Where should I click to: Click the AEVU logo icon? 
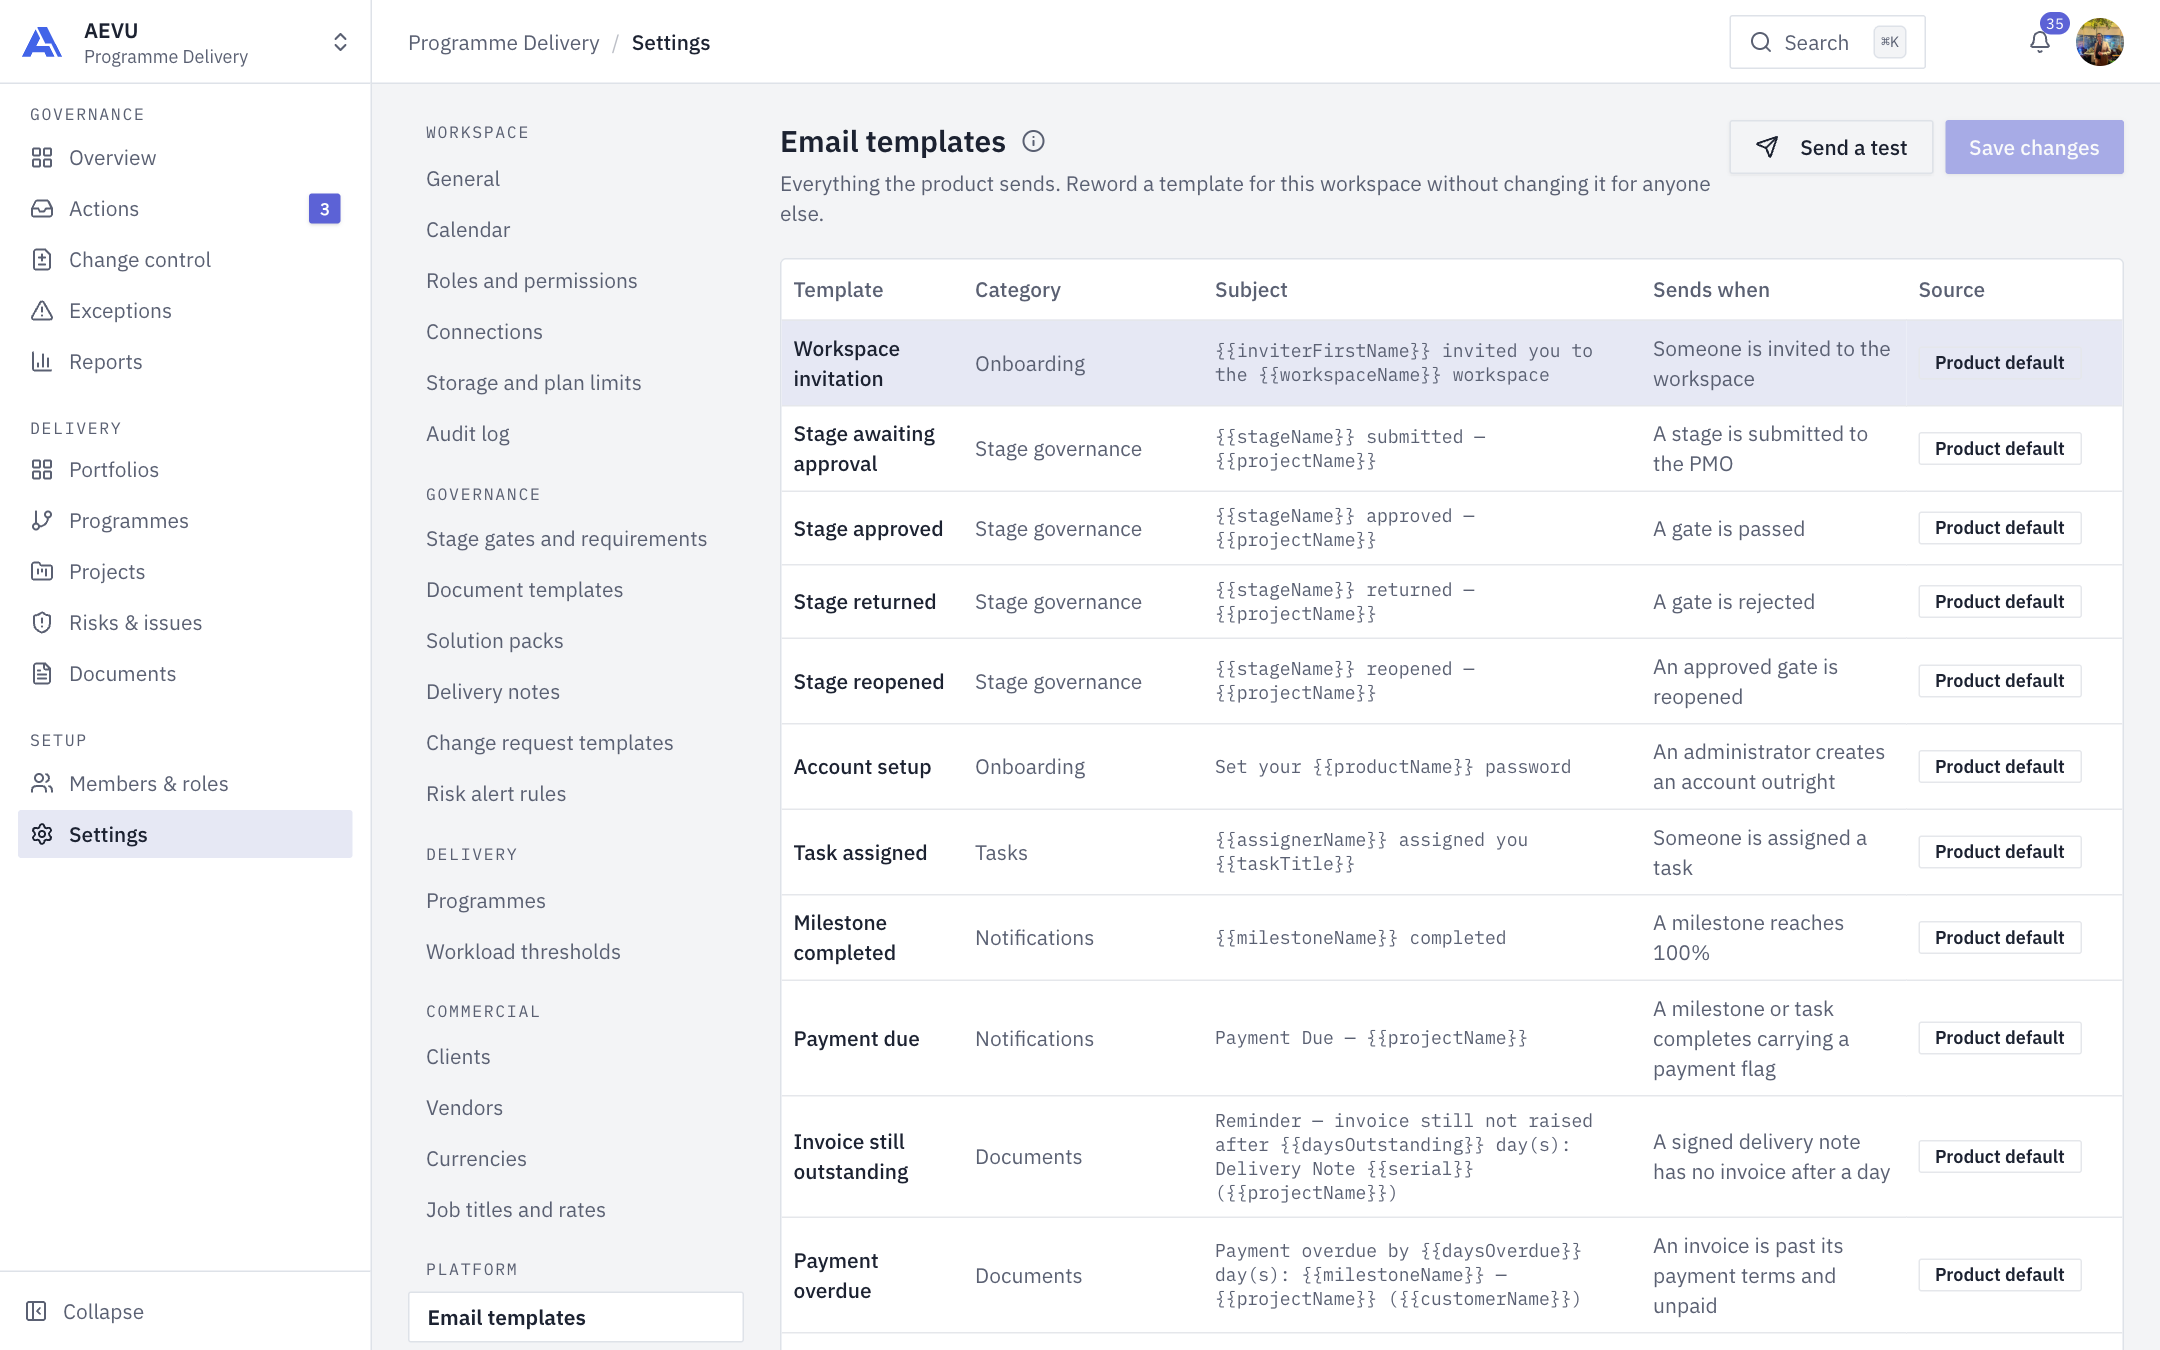point(42,42)
